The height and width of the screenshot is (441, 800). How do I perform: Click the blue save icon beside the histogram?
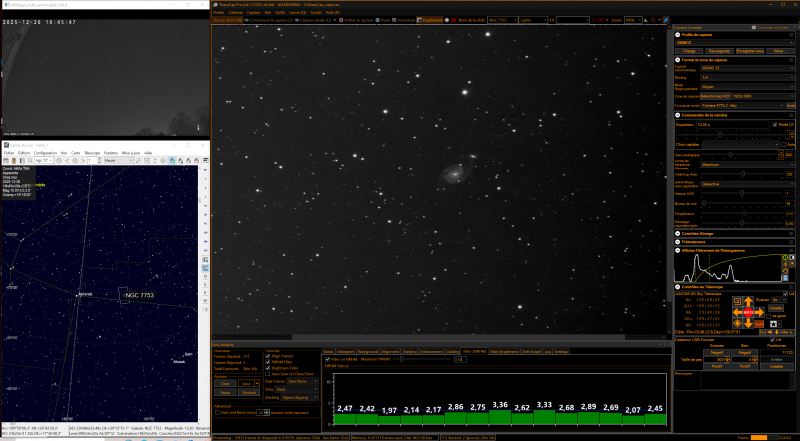pos(785,278)
